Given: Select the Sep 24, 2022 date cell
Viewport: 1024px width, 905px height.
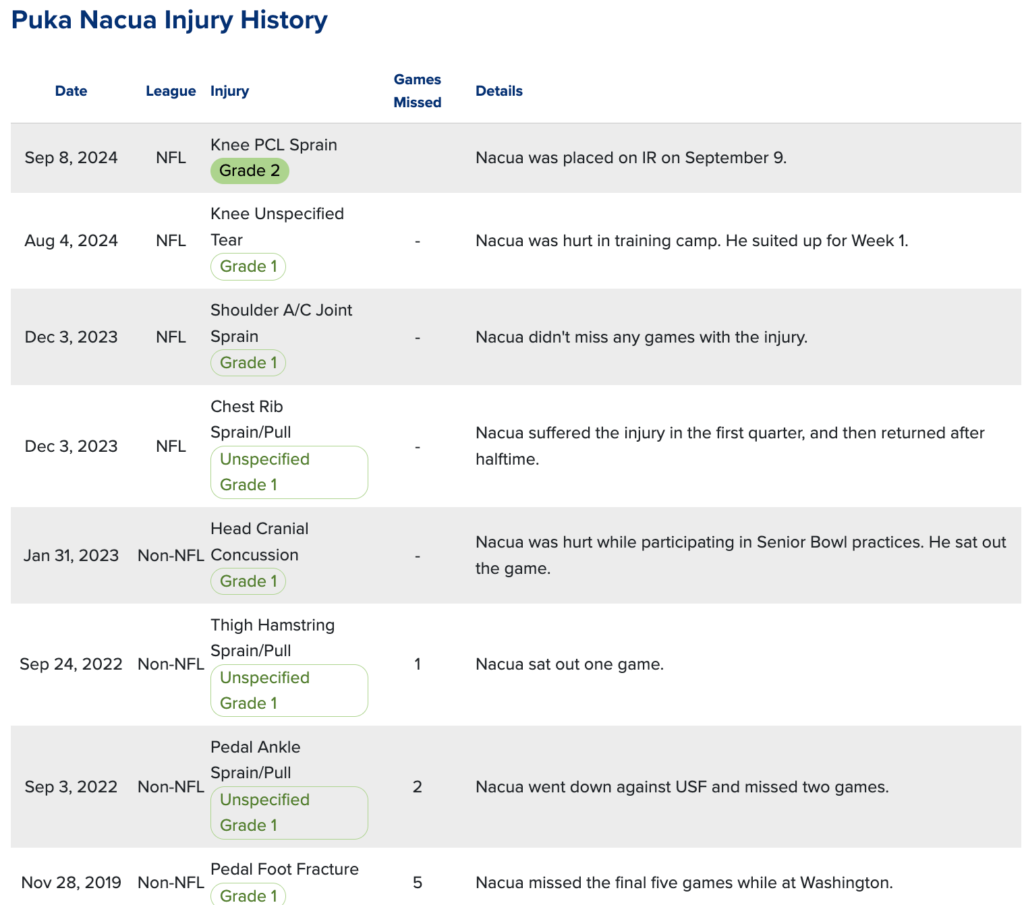Looking at the screenshot, I should click(71, 664).
